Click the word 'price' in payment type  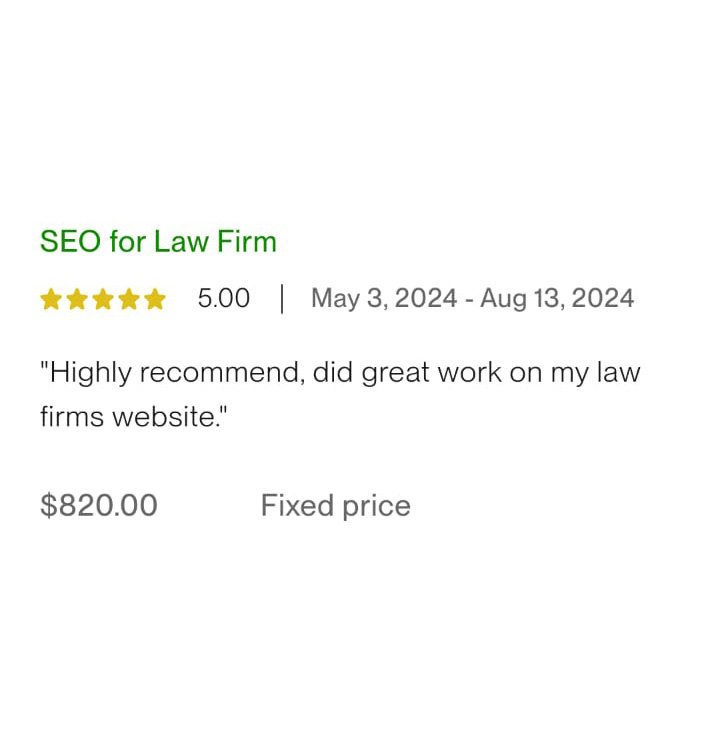click(377, 507)
